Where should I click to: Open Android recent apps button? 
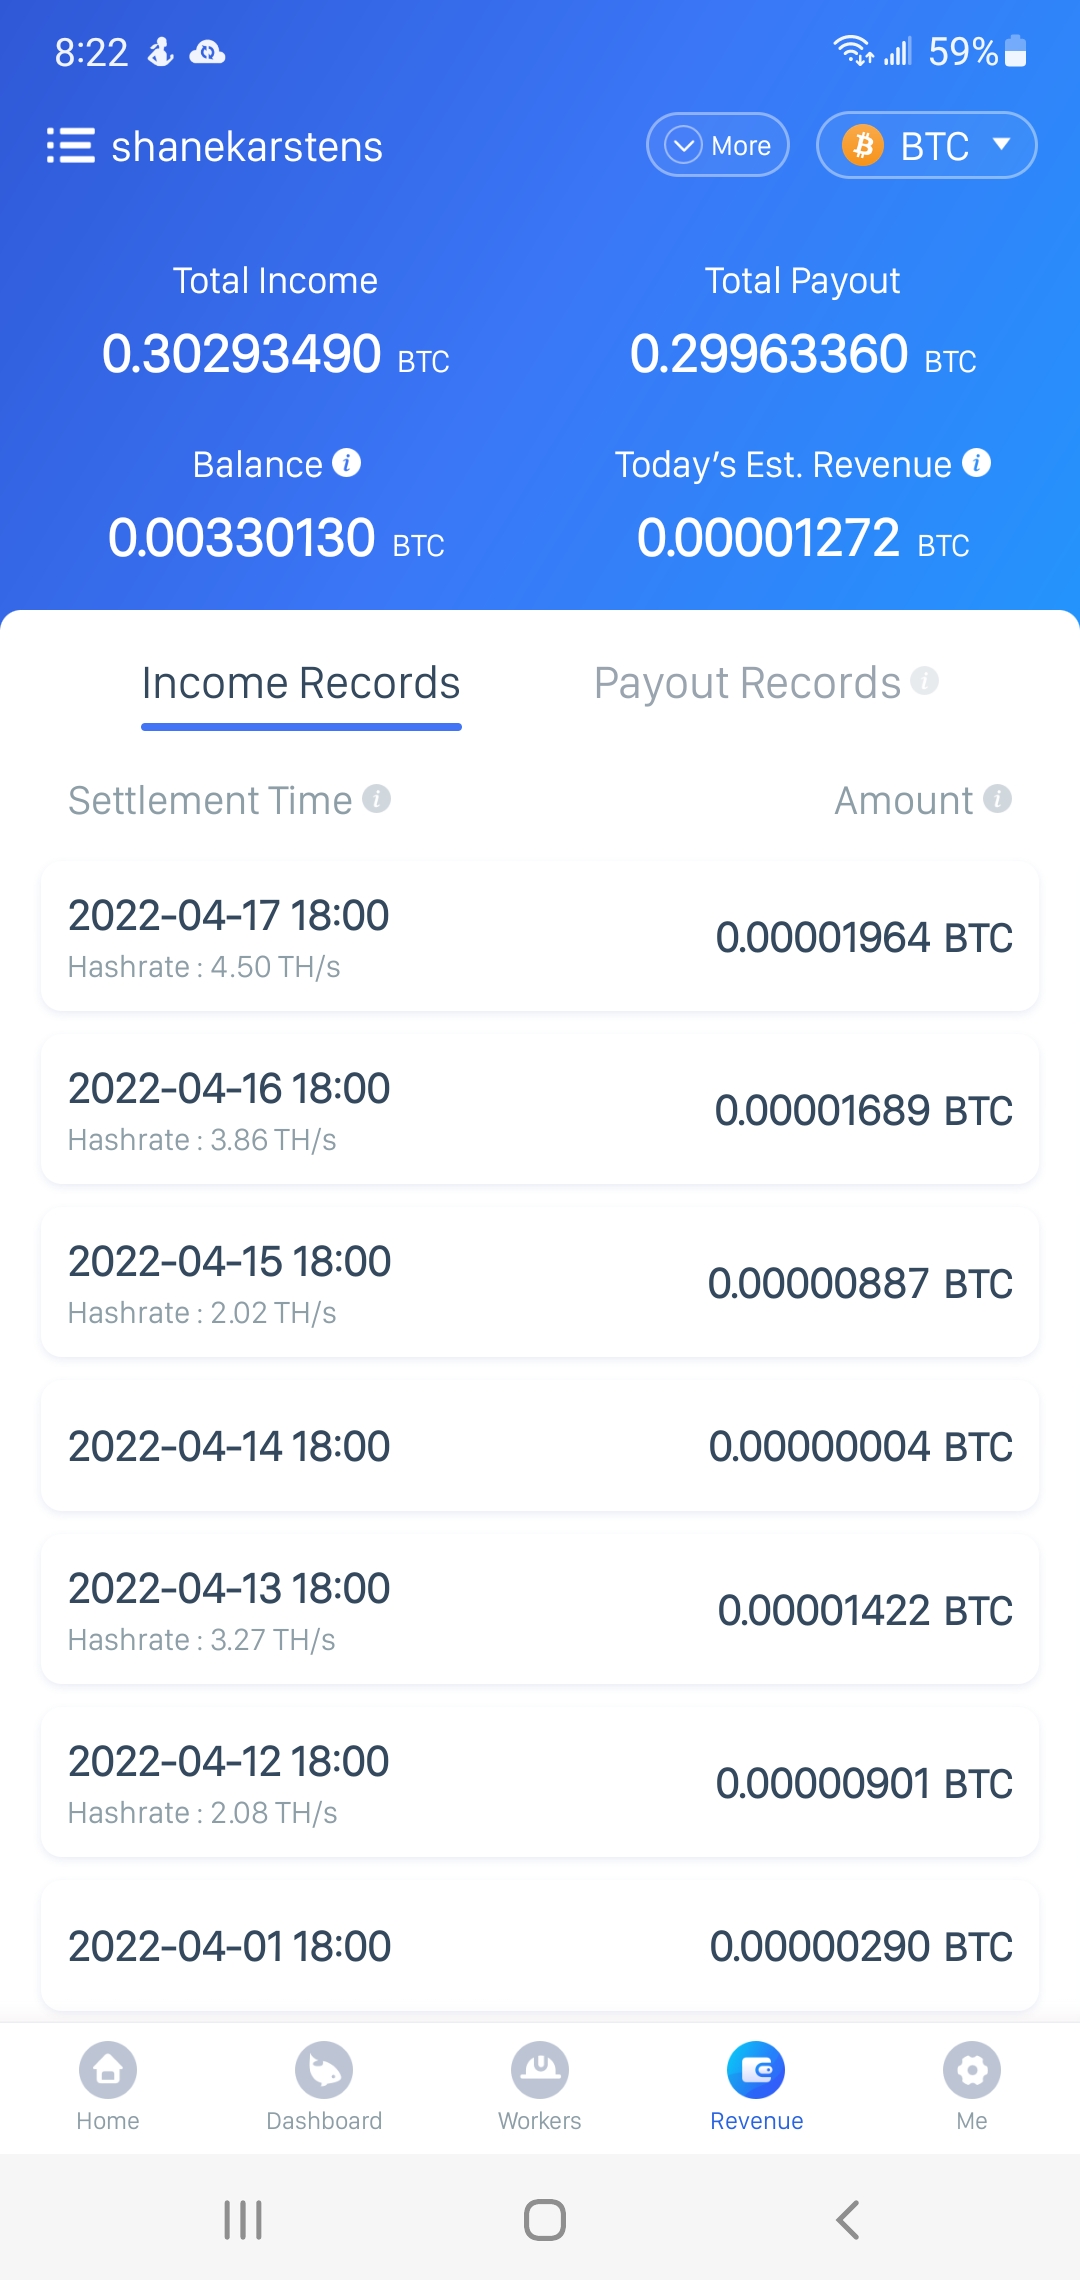coord(243,2220)
